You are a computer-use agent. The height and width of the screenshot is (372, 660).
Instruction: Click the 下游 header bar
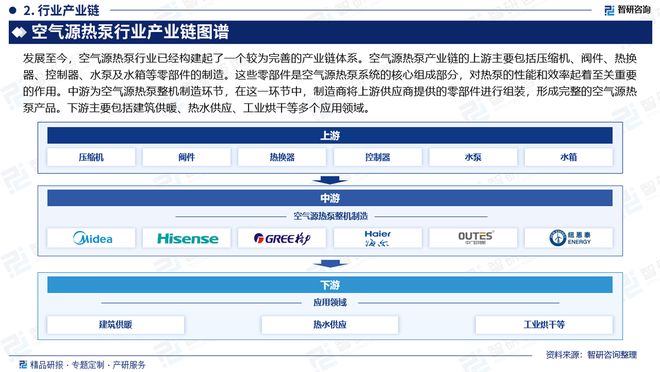(x=330, y=285)
